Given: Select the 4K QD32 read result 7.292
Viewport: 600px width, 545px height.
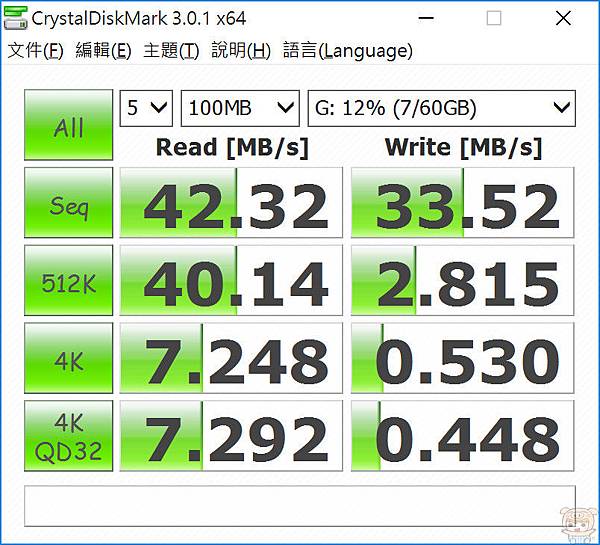Looking at the screenshot, I should [231, 436].
